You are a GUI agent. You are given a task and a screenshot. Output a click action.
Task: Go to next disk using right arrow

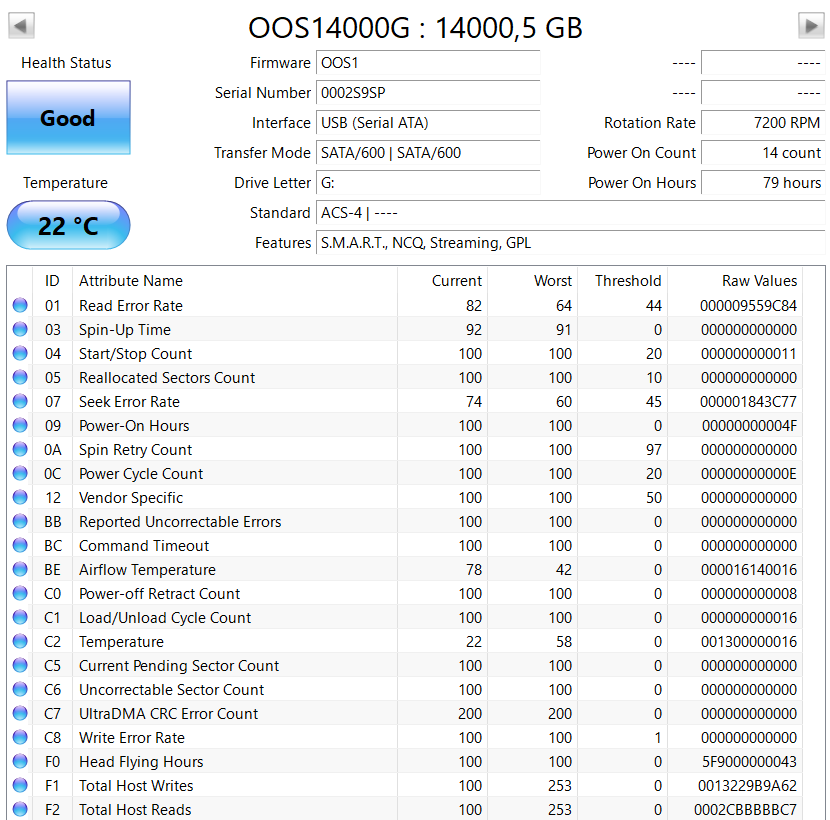point(811,25)
